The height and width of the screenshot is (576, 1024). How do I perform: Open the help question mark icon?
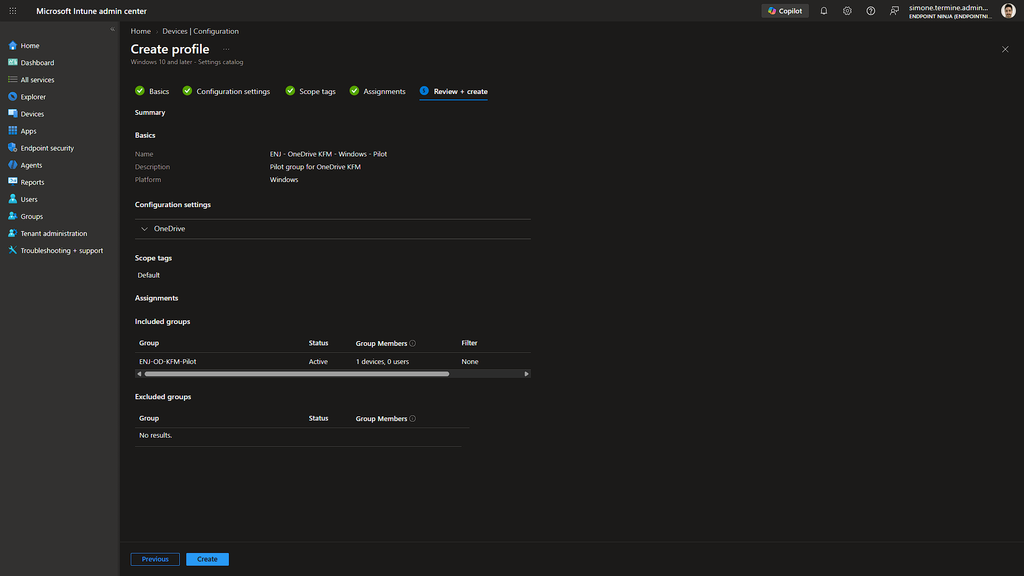(x=871, y=11)
